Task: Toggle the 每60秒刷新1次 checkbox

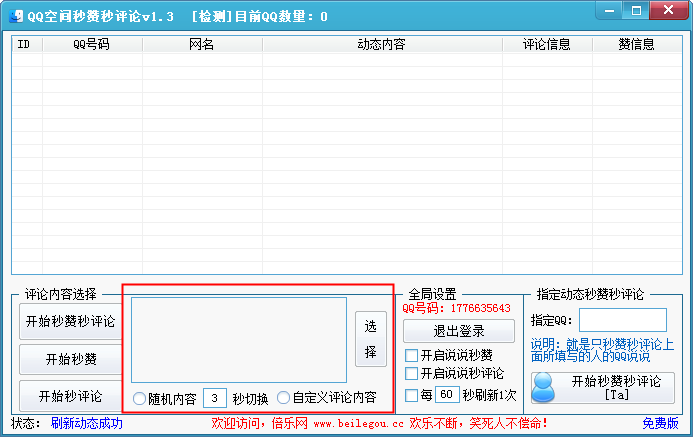Action: (x=411, y=395)
